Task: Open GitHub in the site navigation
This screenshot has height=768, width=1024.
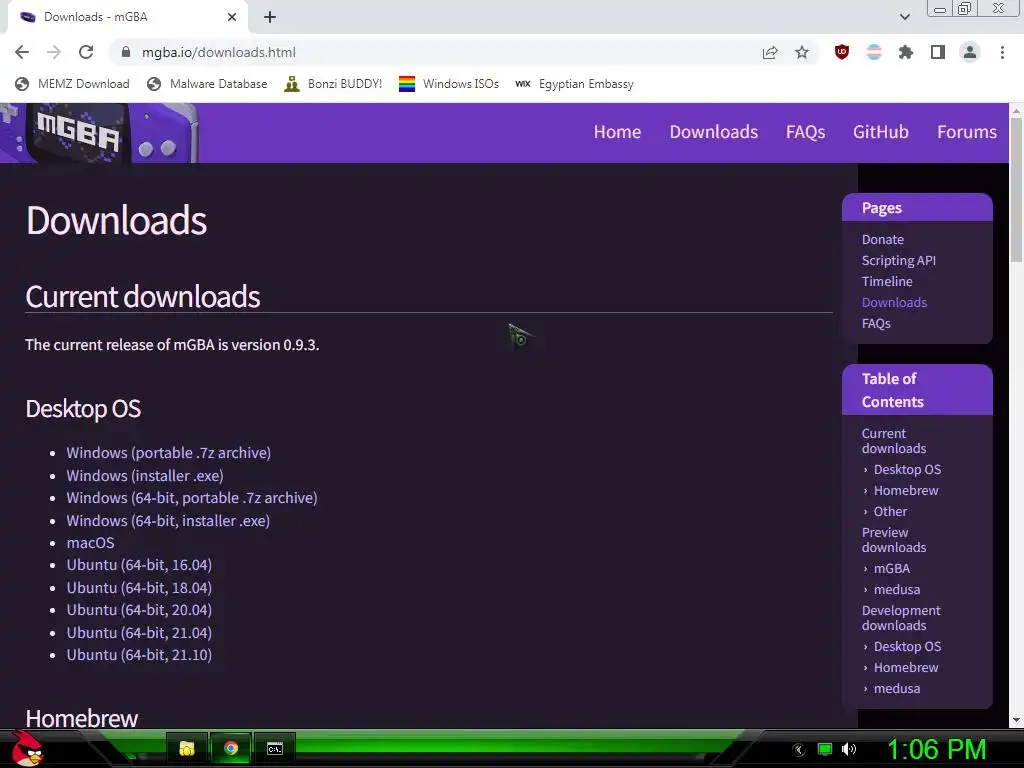Action: [880, 132]
